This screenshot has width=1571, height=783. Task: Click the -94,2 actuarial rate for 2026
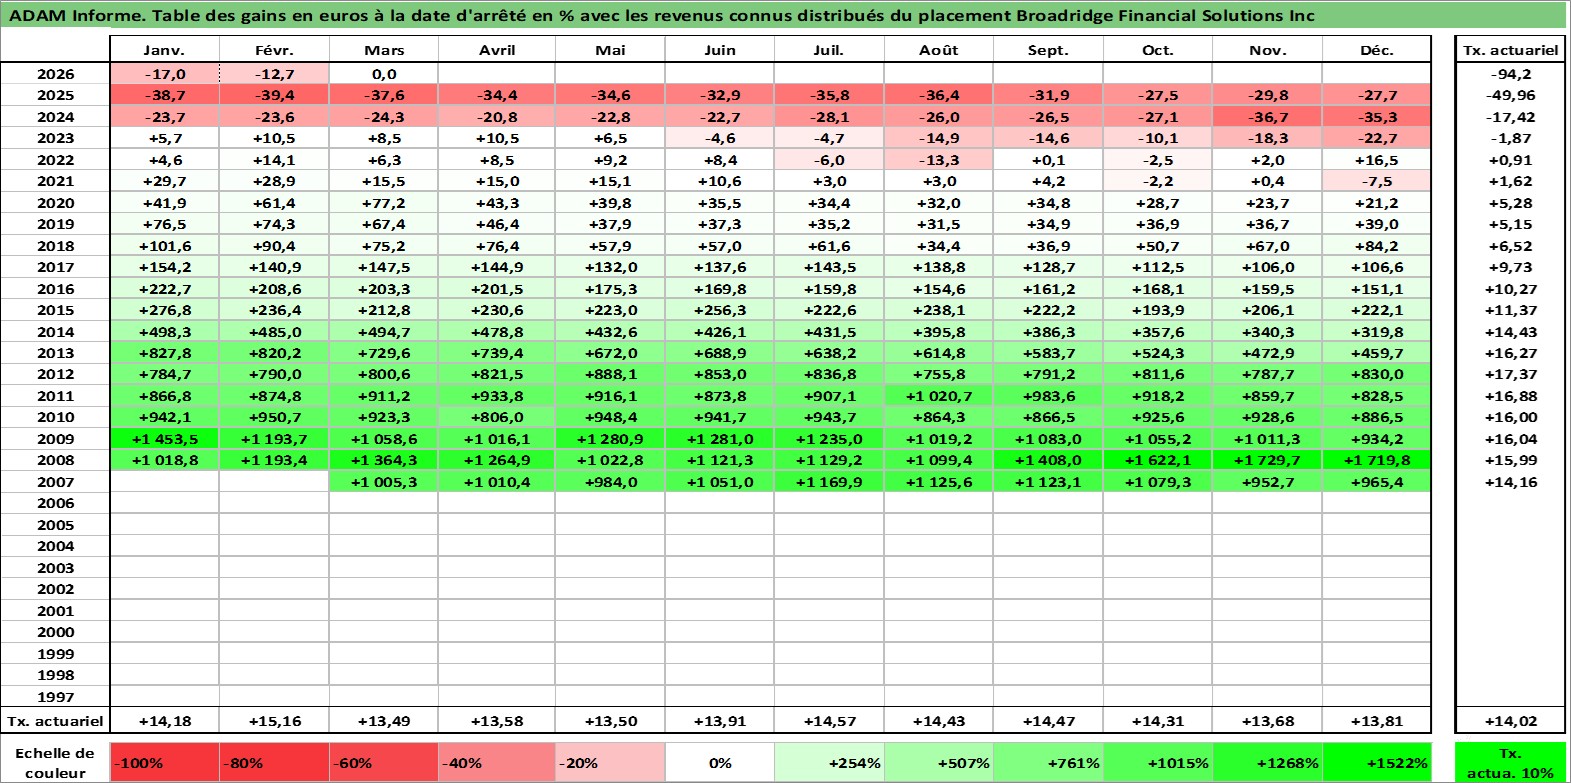1510,74
